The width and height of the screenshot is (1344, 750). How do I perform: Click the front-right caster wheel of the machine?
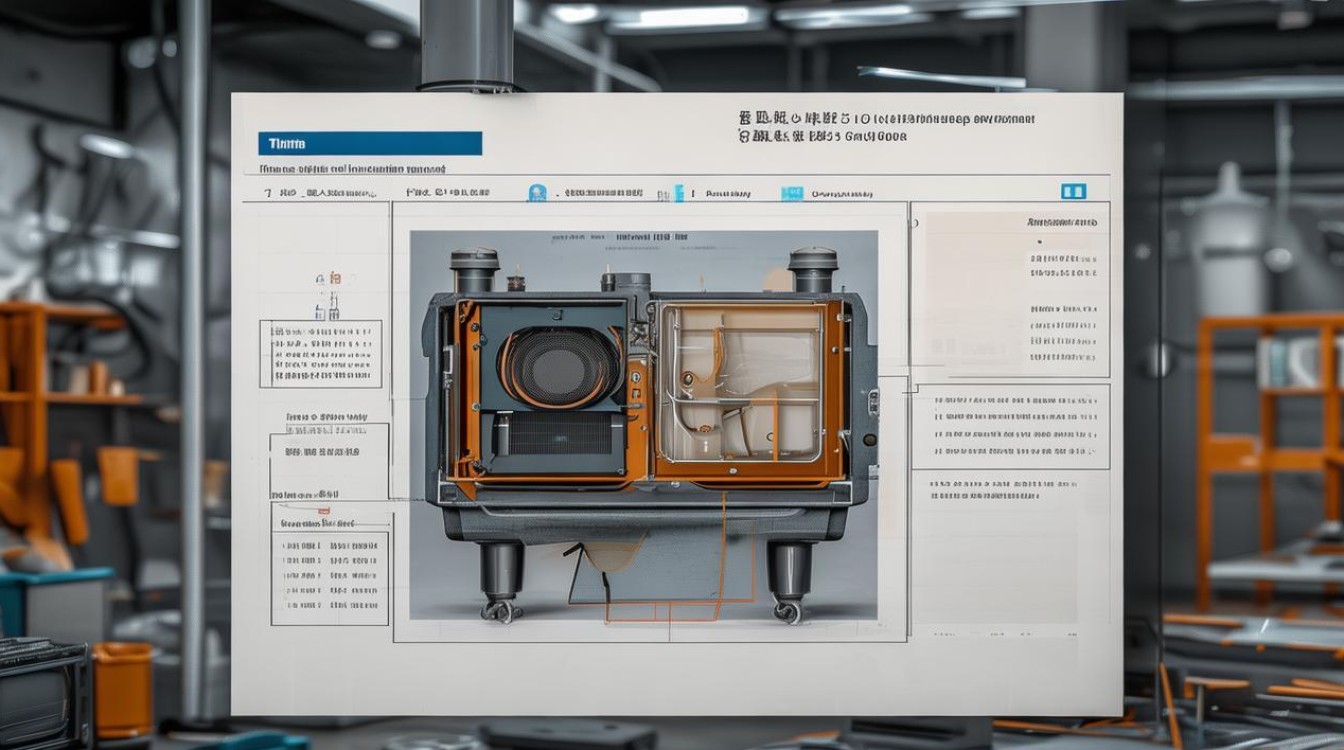[789, 609]
